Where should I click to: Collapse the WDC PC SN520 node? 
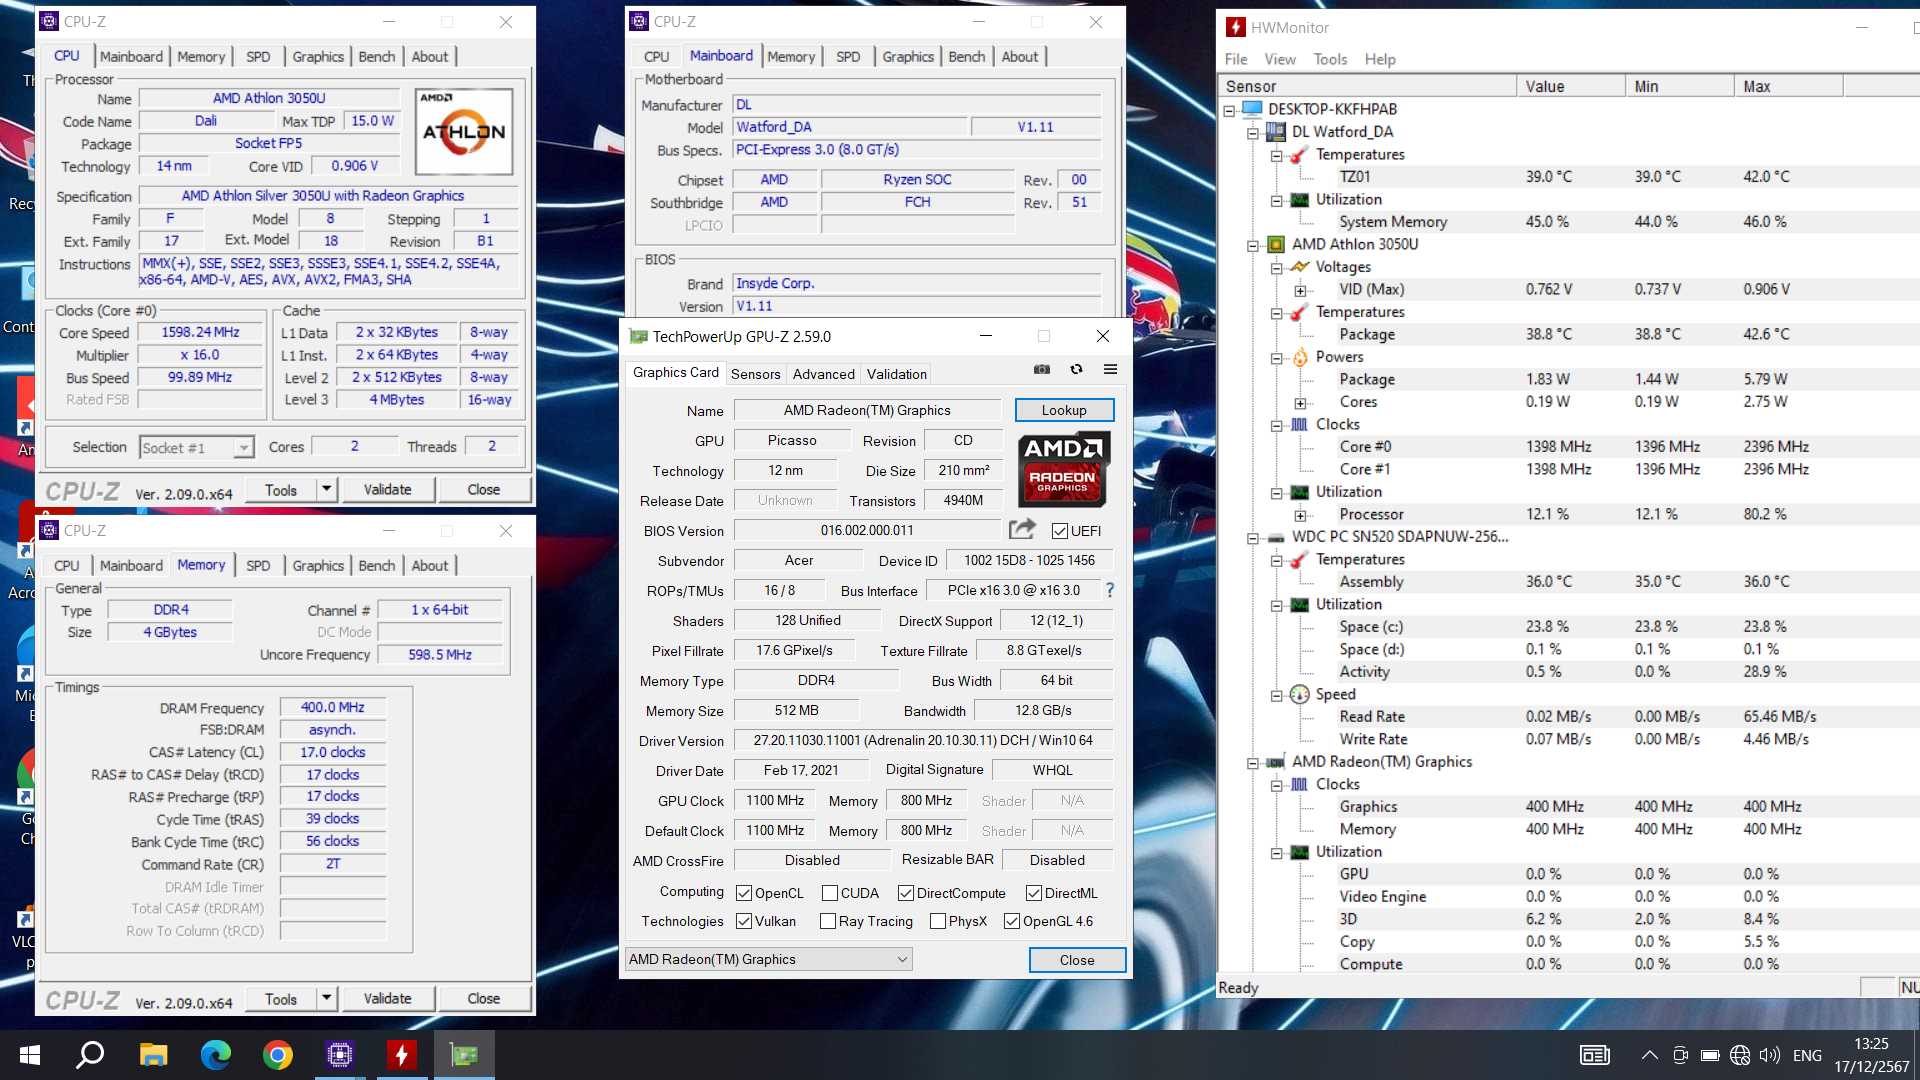[1252, 538]
